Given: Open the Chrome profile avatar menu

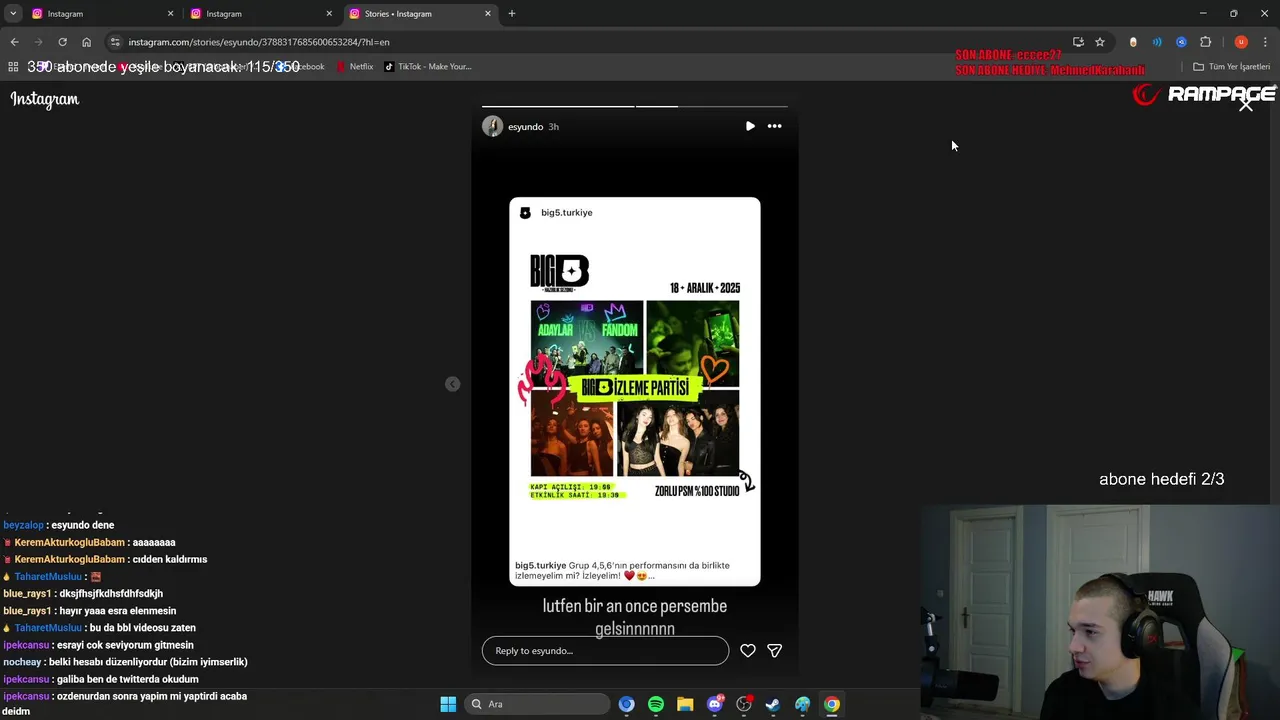Looking at the screenshot, I should [1241, 42].
